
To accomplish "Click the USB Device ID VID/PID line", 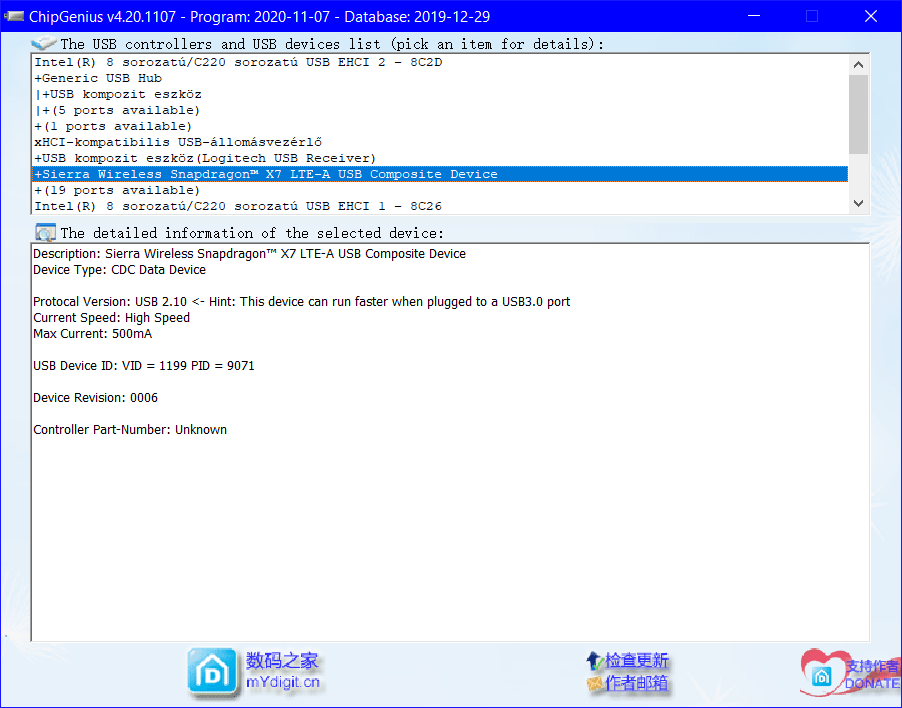I will point(143,366).
